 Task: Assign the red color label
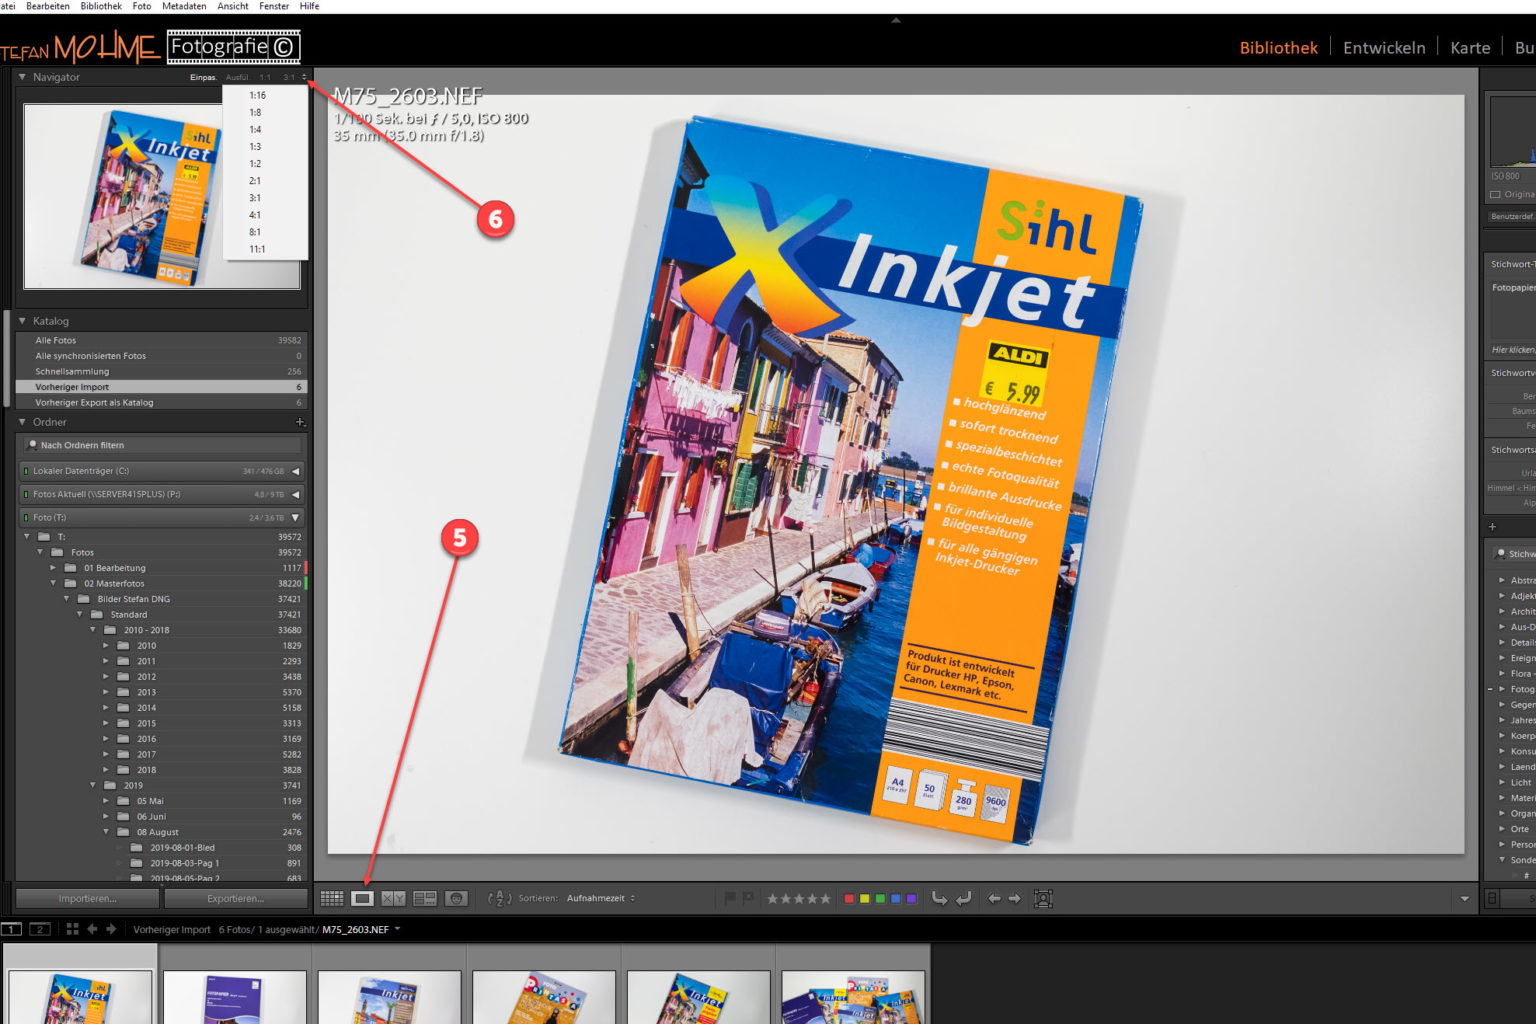(x=849, y=898)
